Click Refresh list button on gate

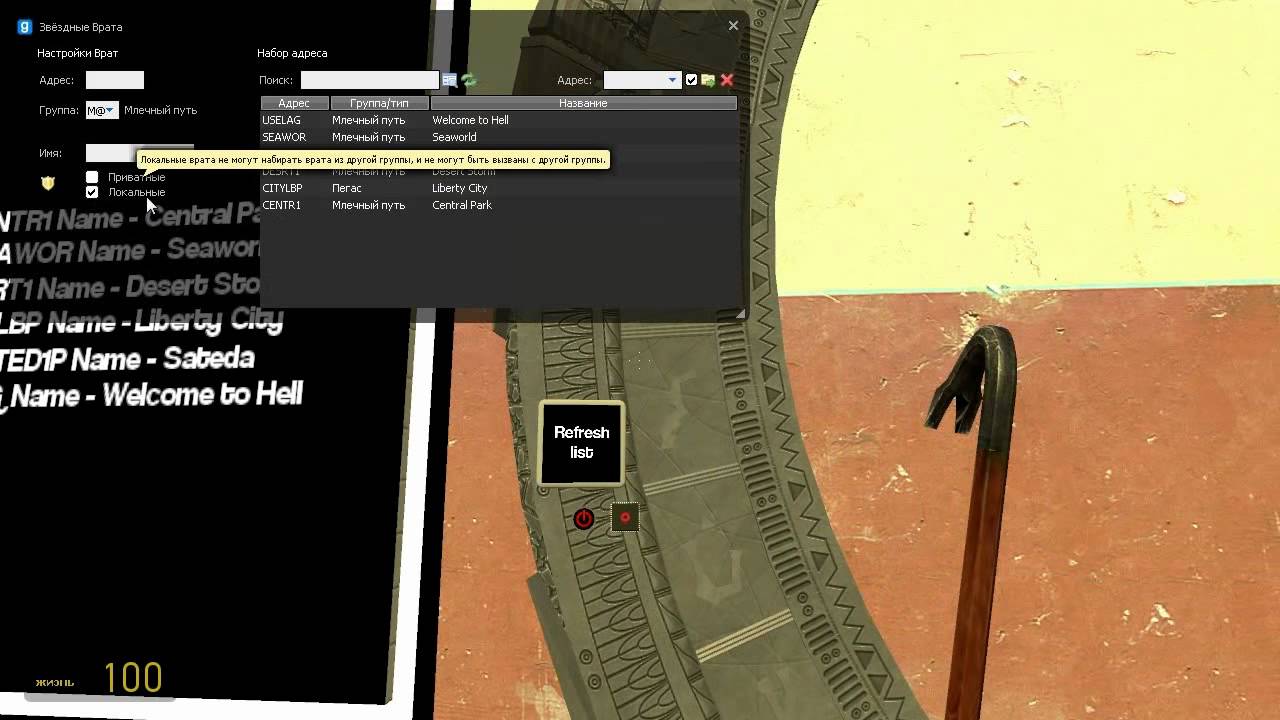[581, 443]
